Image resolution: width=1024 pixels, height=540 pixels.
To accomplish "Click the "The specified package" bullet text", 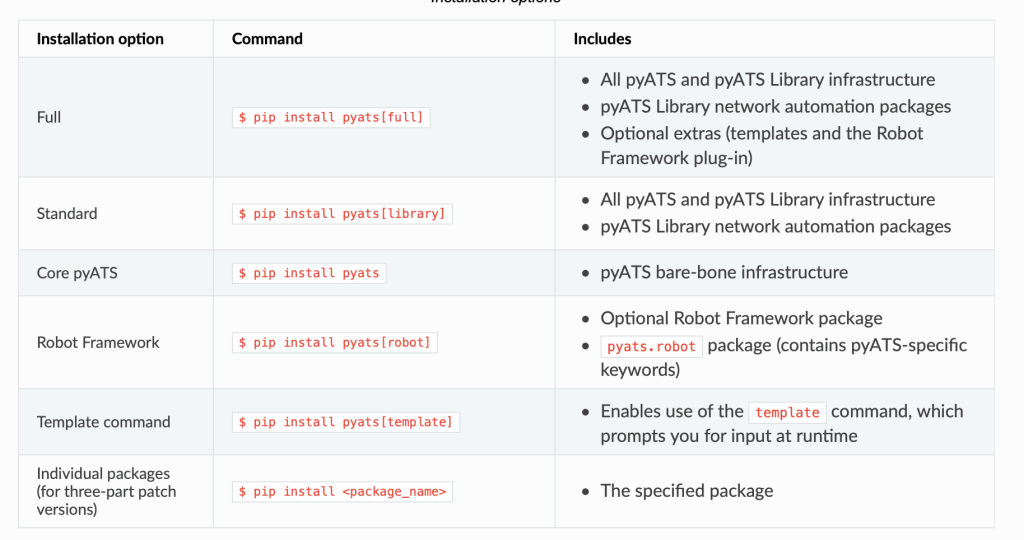I will click(x=686, y=491).
